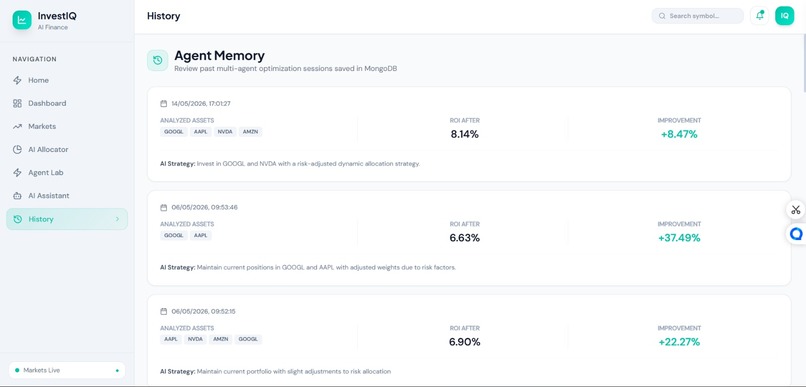This screenshot has width=806, height=387.
Task: Click AAPL tag in 09:53:46 session
Action: click(x=200, y=235)
